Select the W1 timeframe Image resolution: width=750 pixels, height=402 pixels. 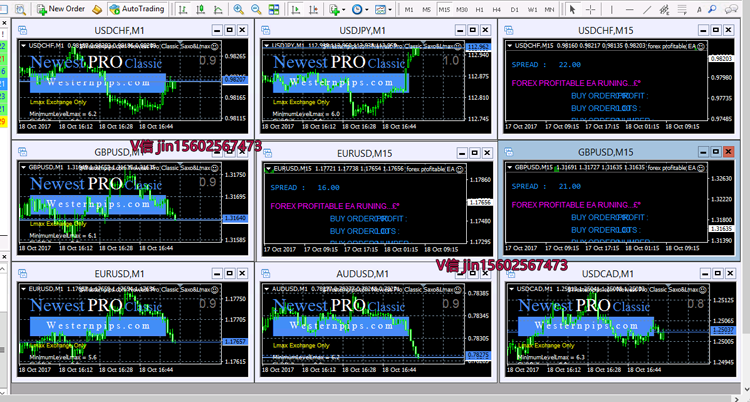[x=532, y=10]
